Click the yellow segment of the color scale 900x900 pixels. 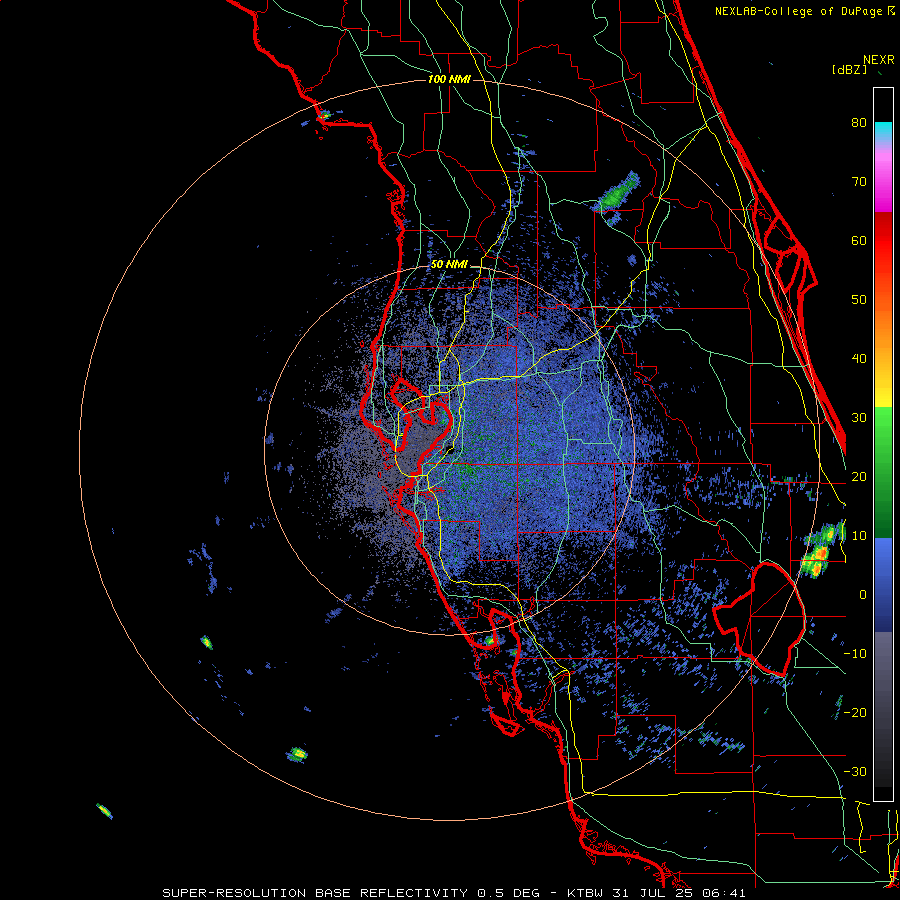click(x=883, y=390)
